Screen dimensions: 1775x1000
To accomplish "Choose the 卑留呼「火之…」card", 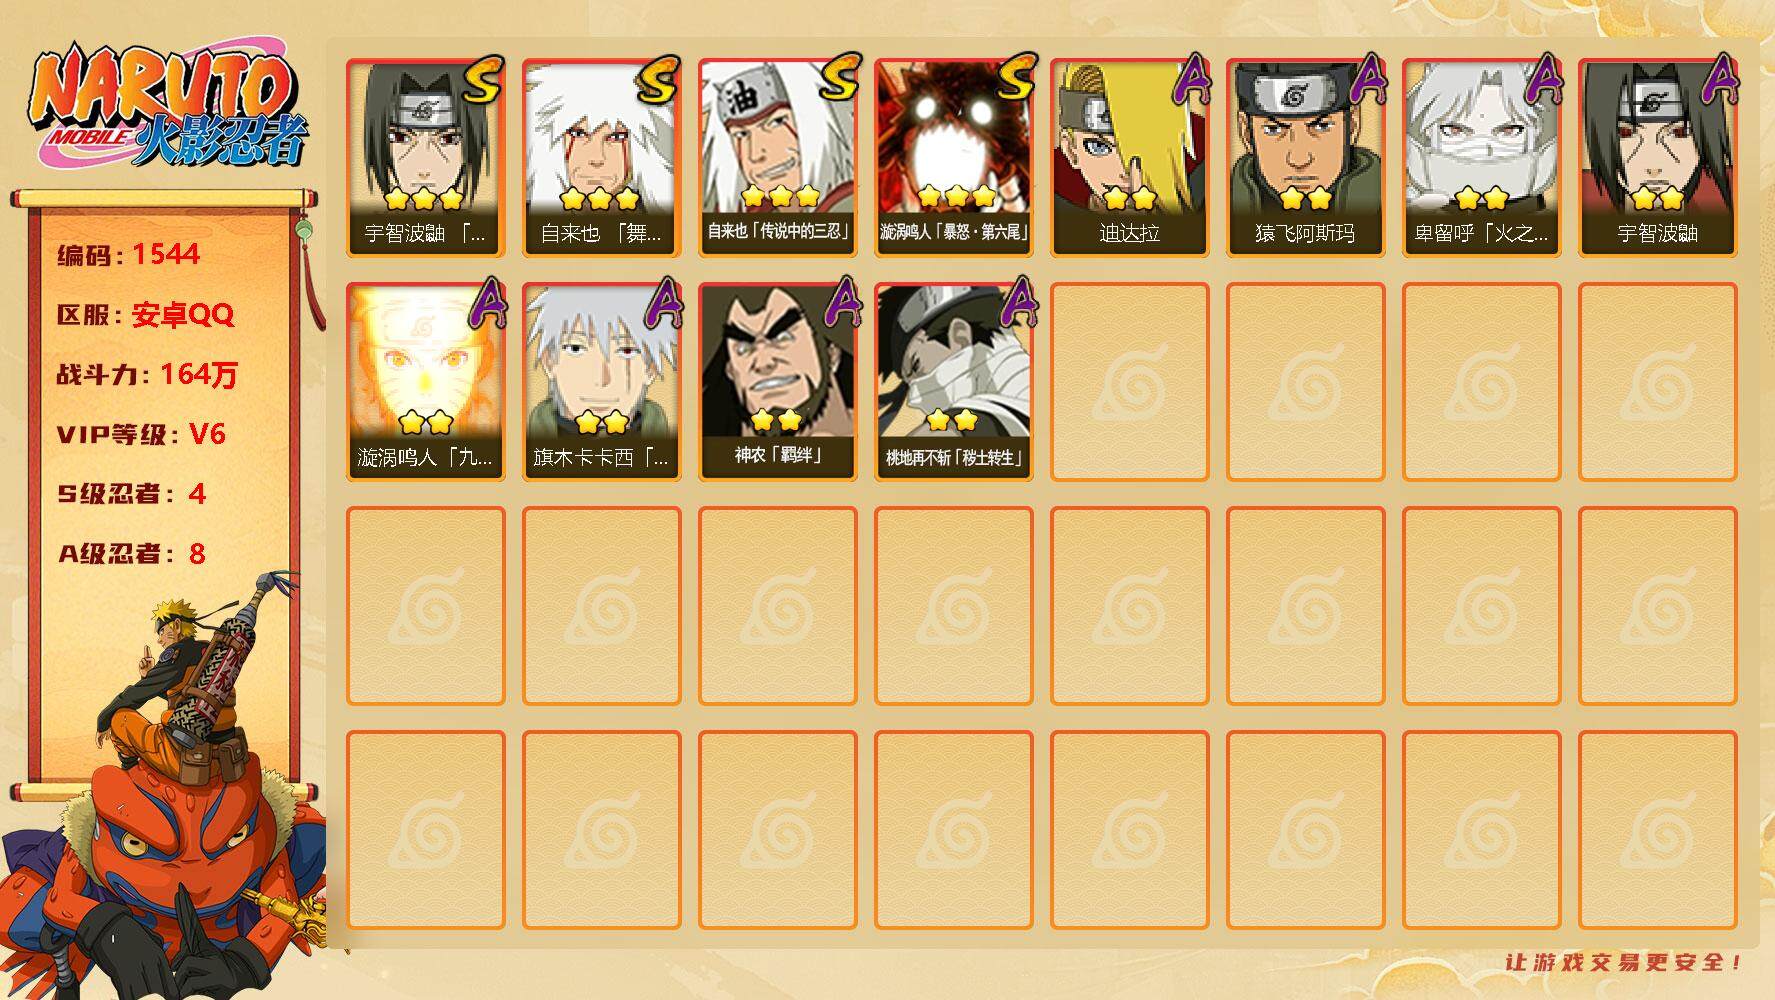I will (1481, 158).
